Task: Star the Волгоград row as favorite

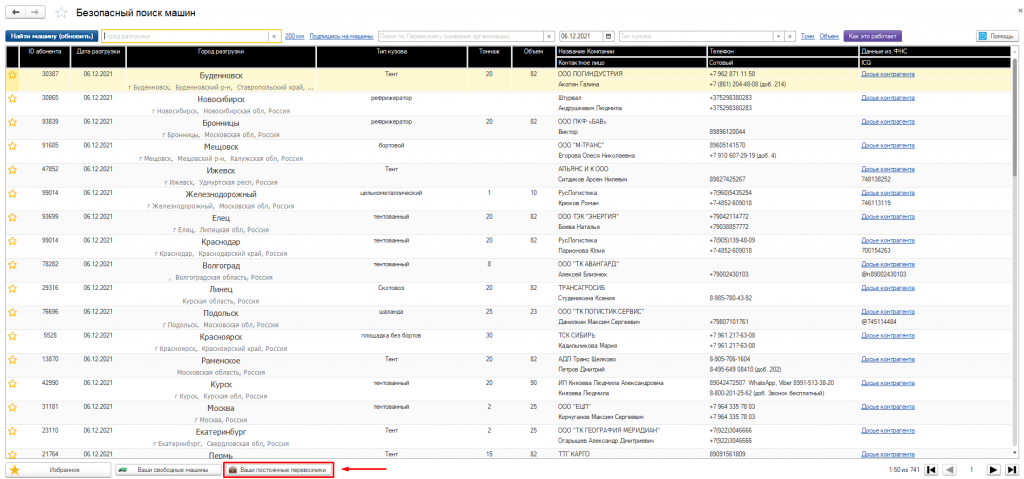Action: 12,265
